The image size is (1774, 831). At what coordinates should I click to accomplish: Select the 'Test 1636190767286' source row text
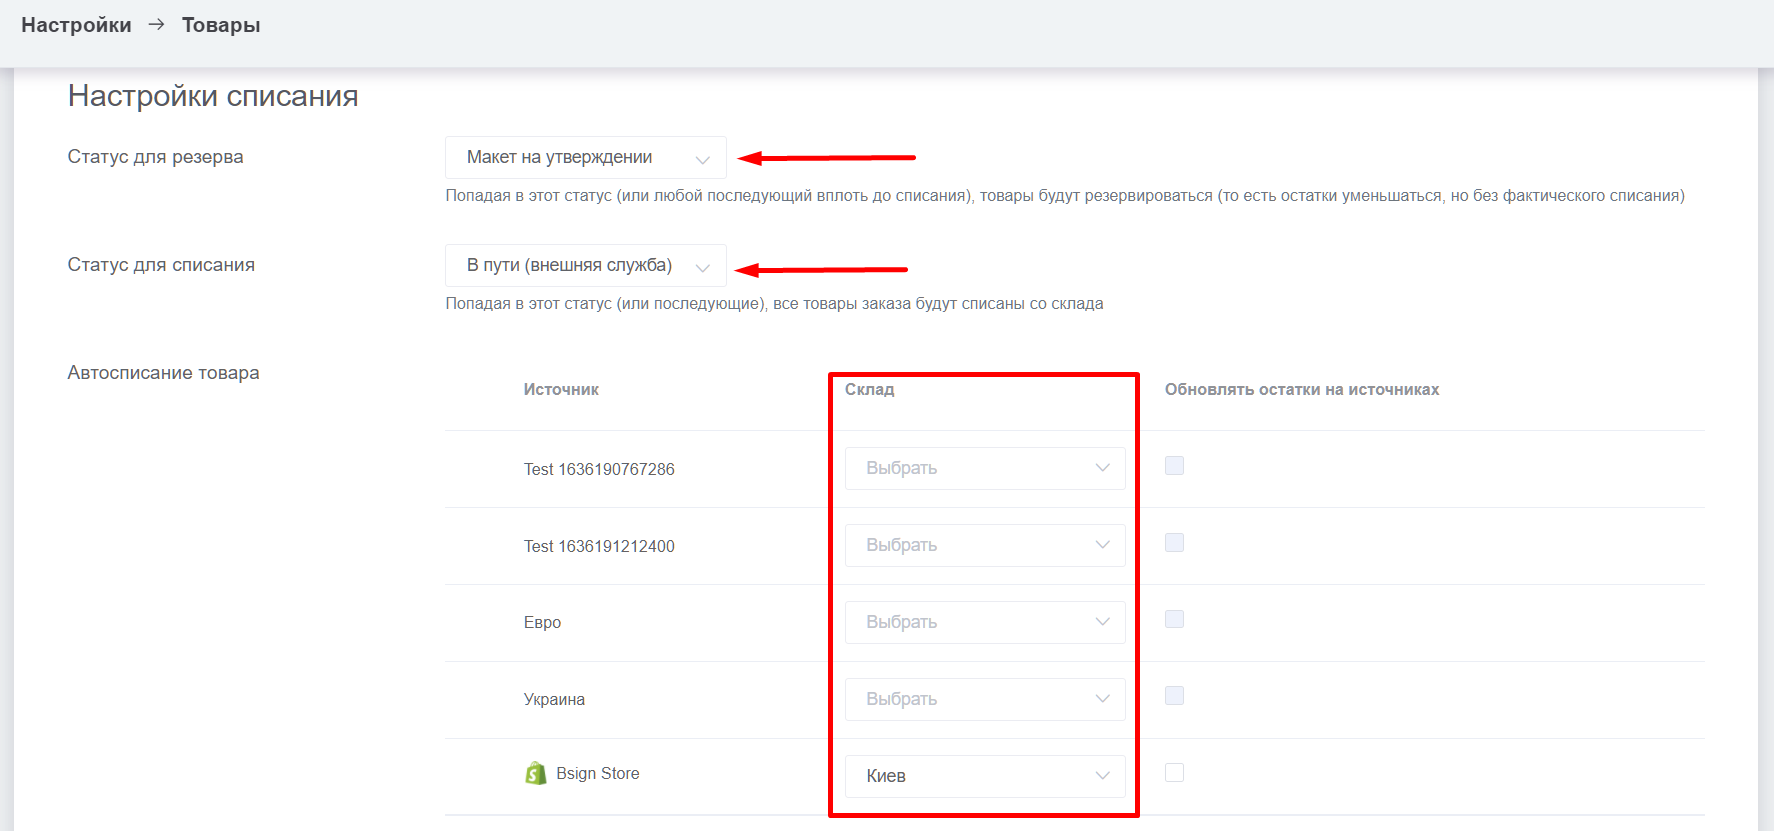coord(599,469)
